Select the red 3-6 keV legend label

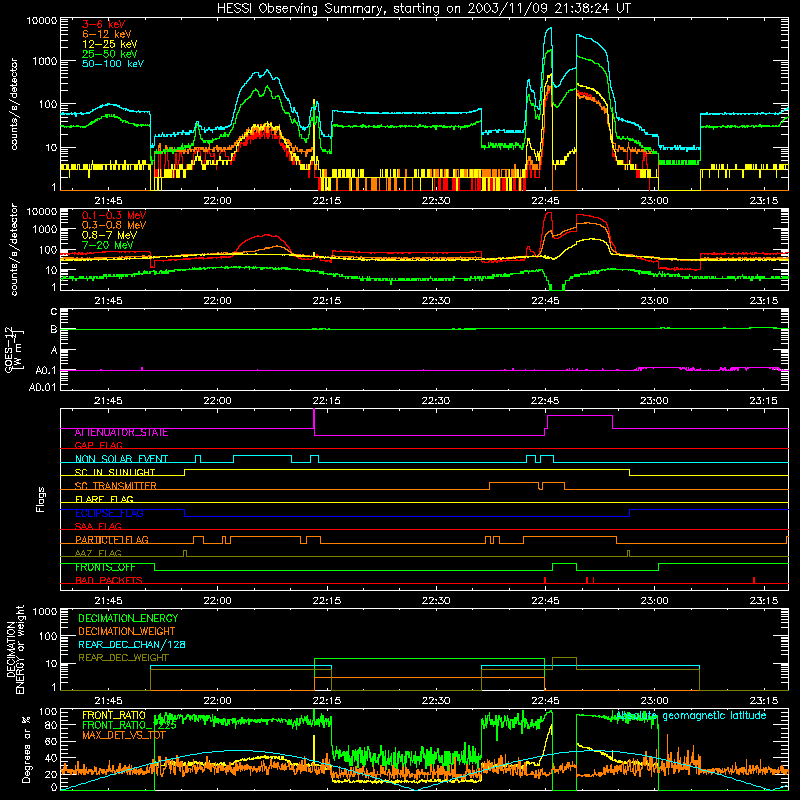[103, 24]
